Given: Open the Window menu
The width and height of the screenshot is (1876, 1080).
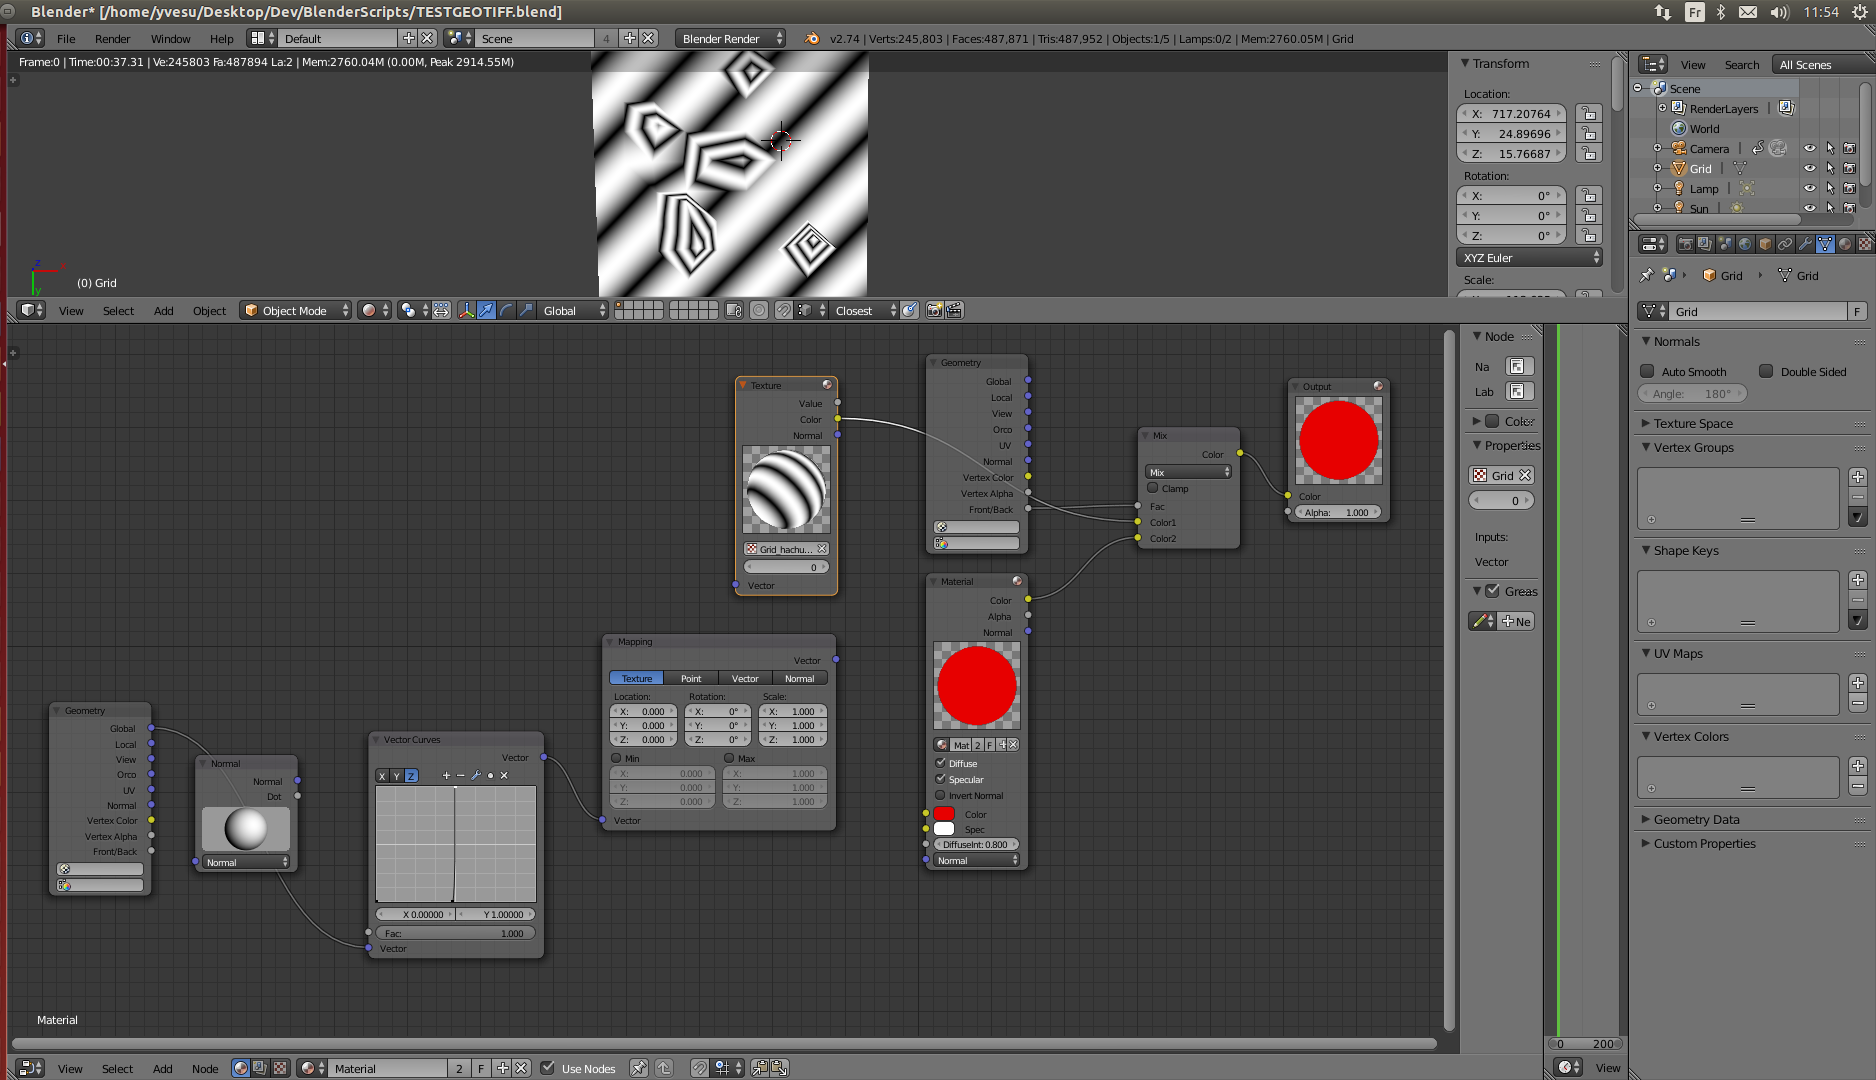Looking at the screenshot, I should tap(170, 39).
